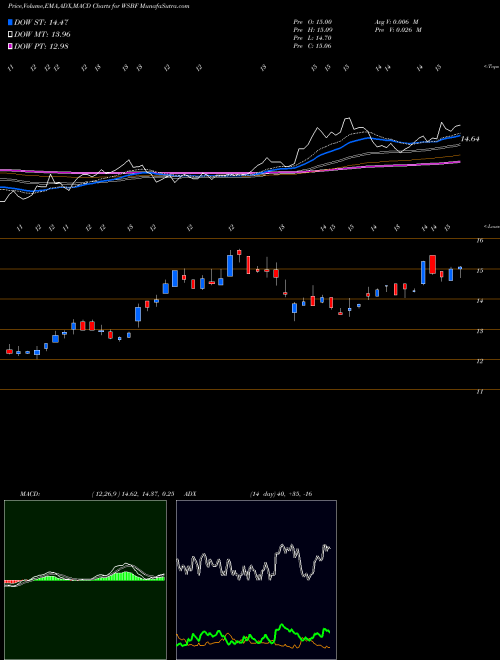Click the 12 price axis label
The image size is (500, 660).
479,361
